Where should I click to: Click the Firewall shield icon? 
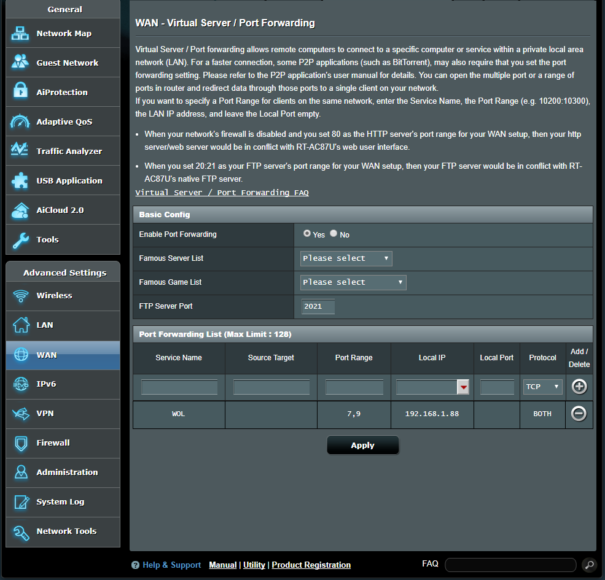click(21, 443)
